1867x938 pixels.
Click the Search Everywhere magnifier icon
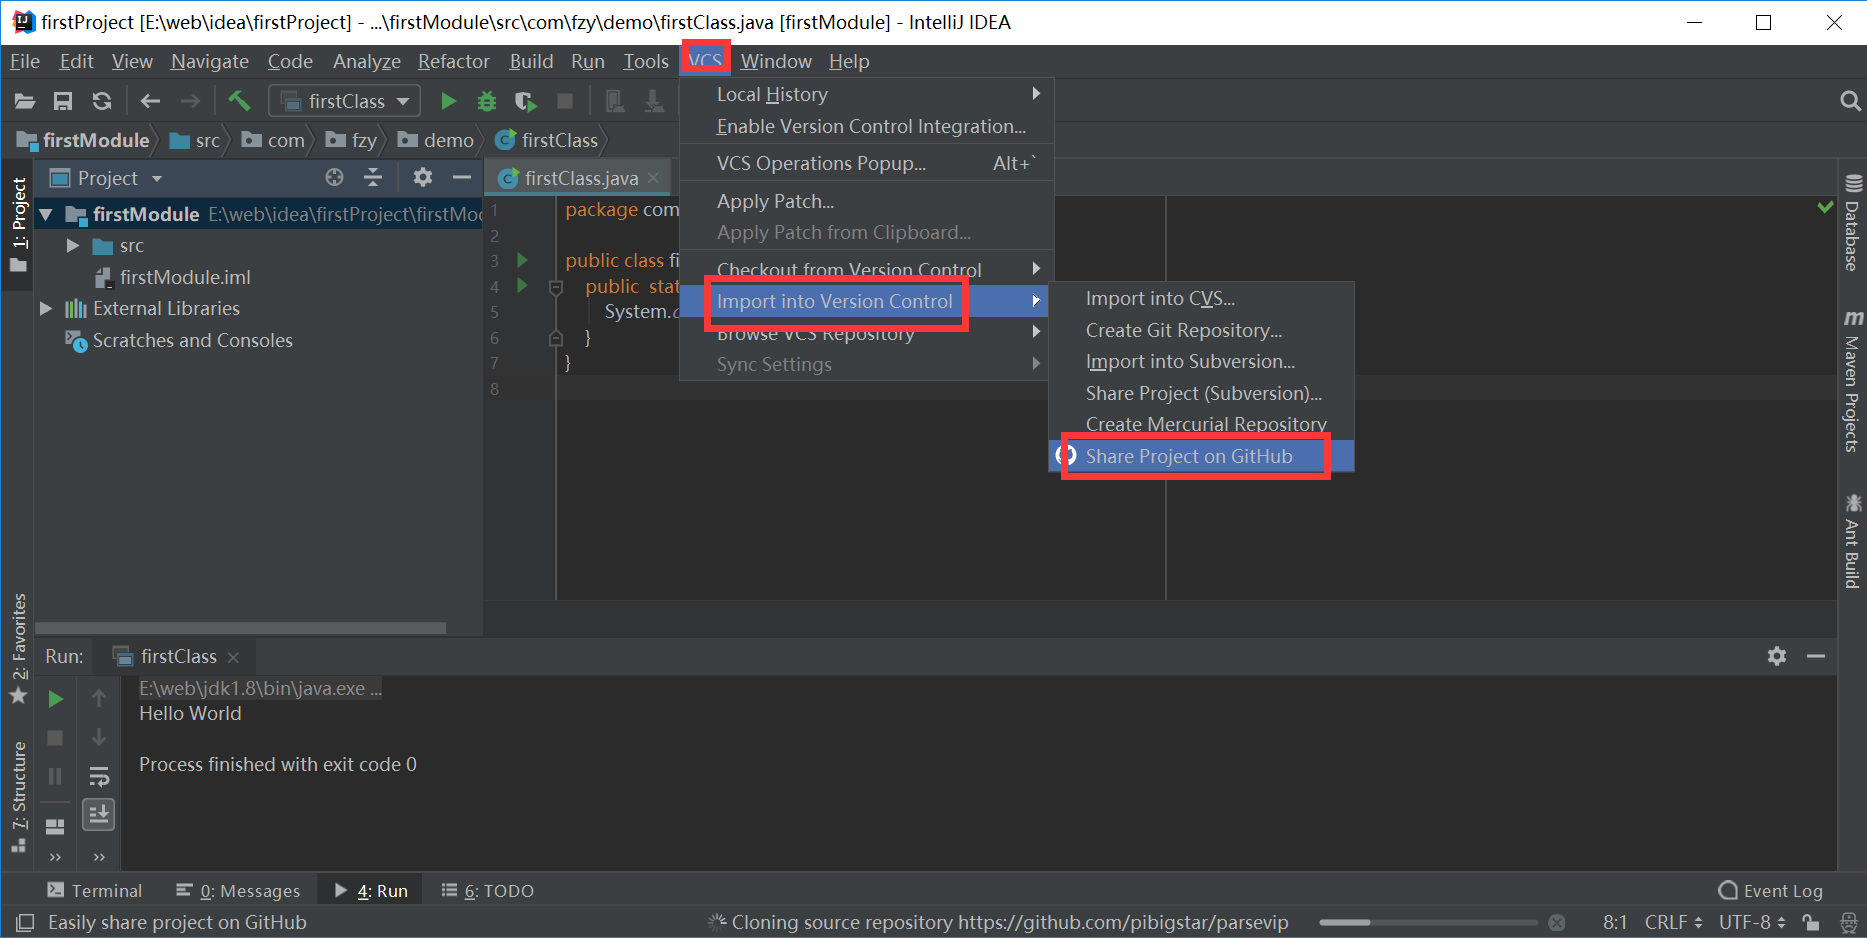coord(1850,101)
